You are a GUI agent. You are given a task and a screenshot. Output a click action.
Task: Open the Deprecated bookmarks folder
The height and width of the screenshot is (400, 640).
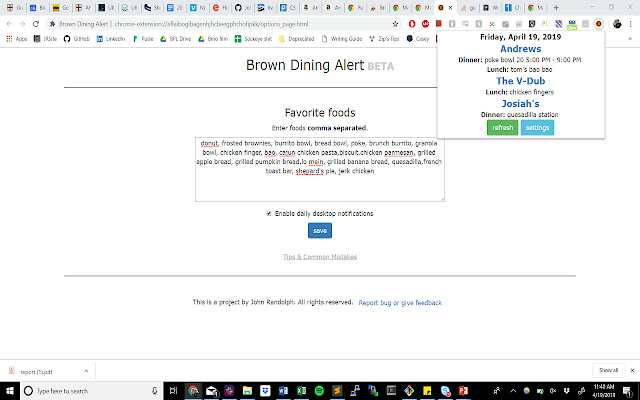click(297, 39)
